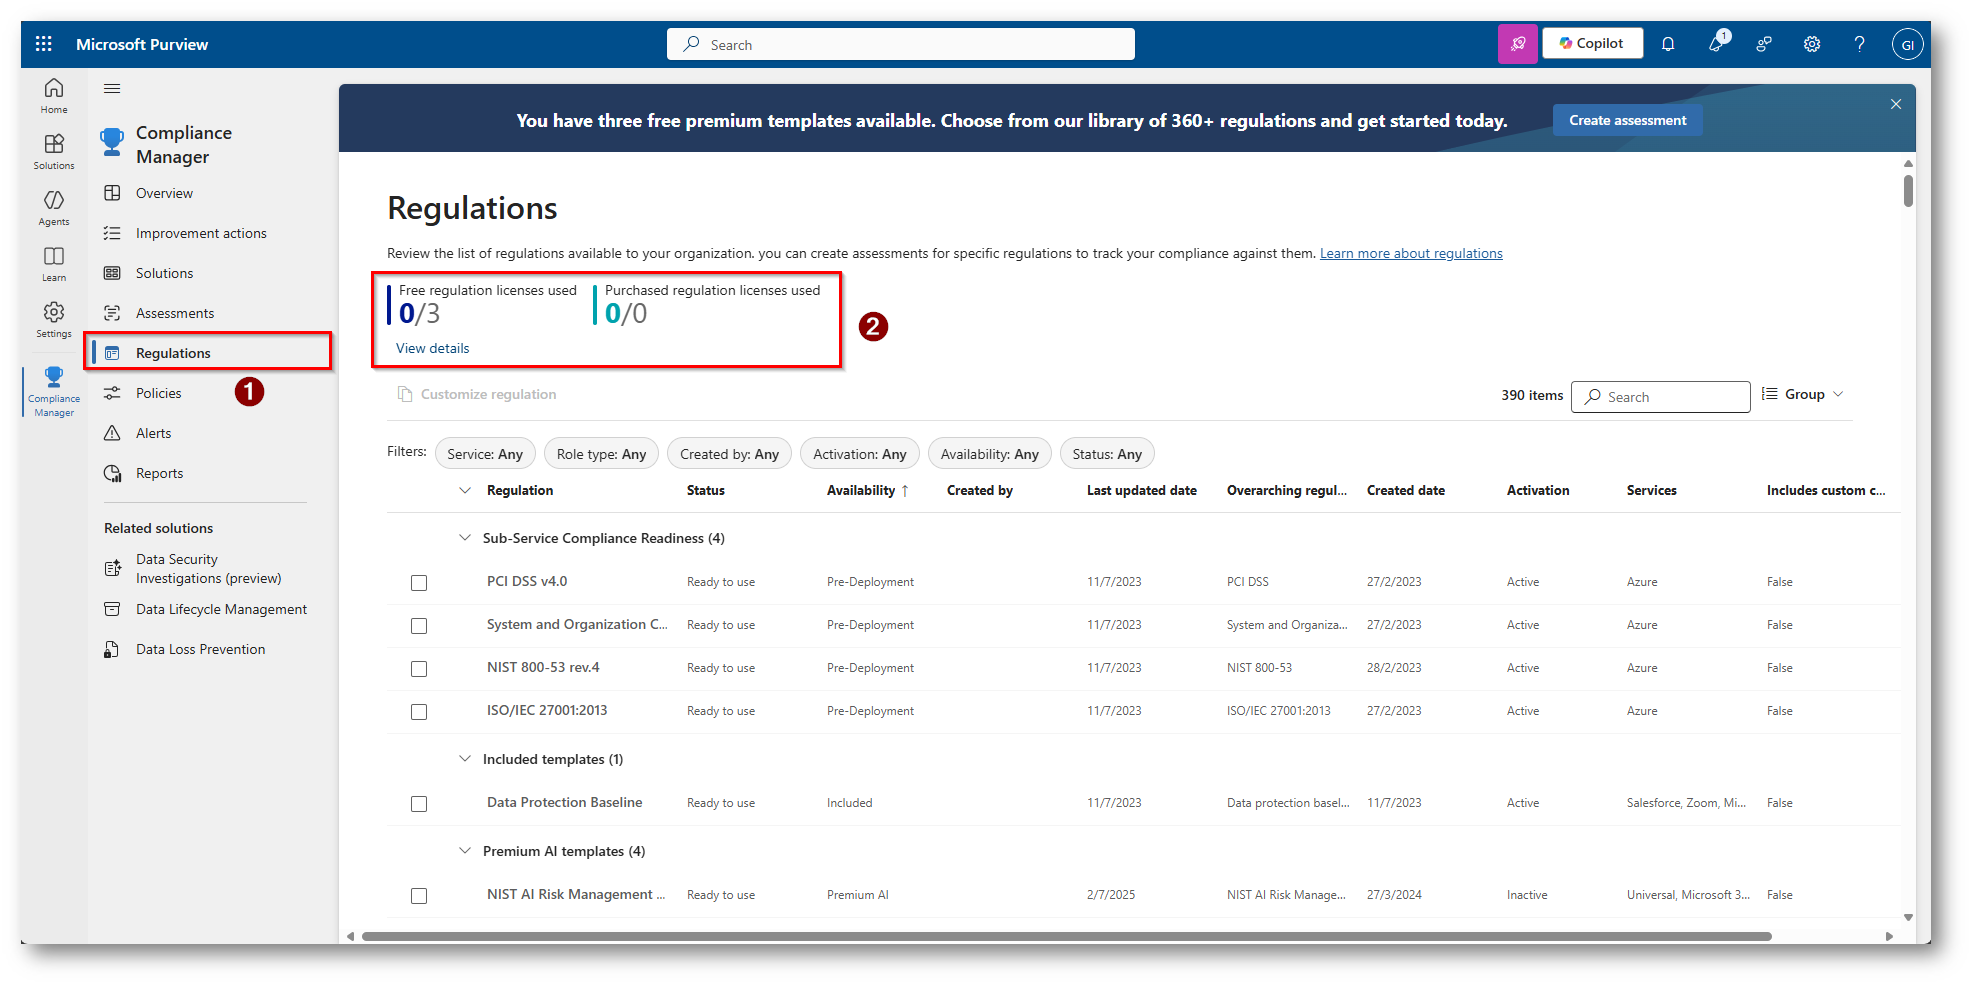The width and height of the screenshot is (1973, 986).
Task: Close the premium templates banner
Action: [x=1895, y=104]
